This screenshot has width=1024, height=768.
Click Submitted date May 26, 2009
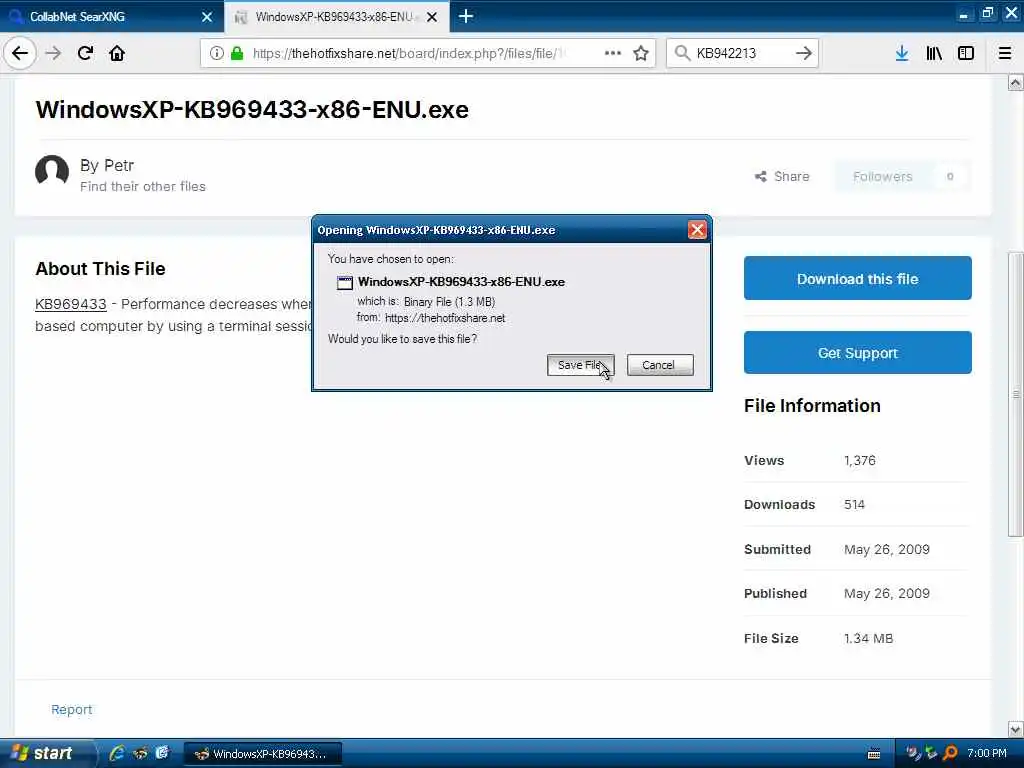[886, 549]
